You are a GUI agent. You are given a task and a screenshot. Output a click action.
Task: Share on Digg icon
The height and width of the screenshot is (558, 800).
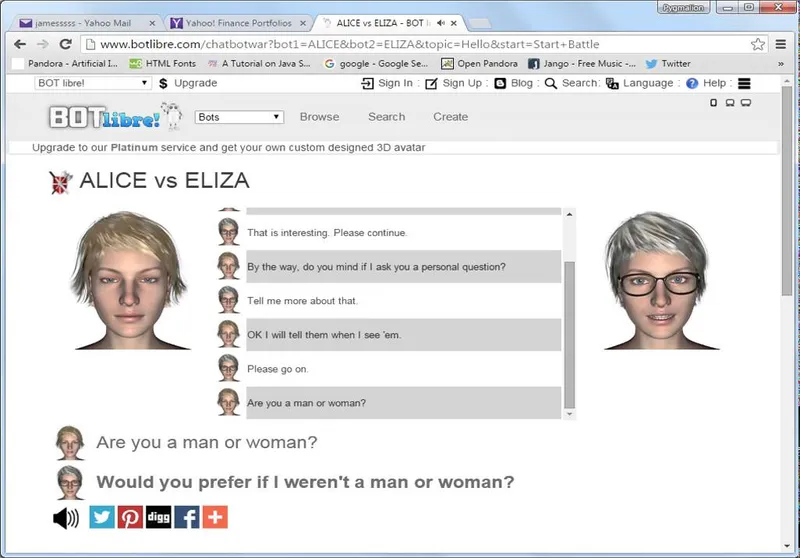coord(159,517)
